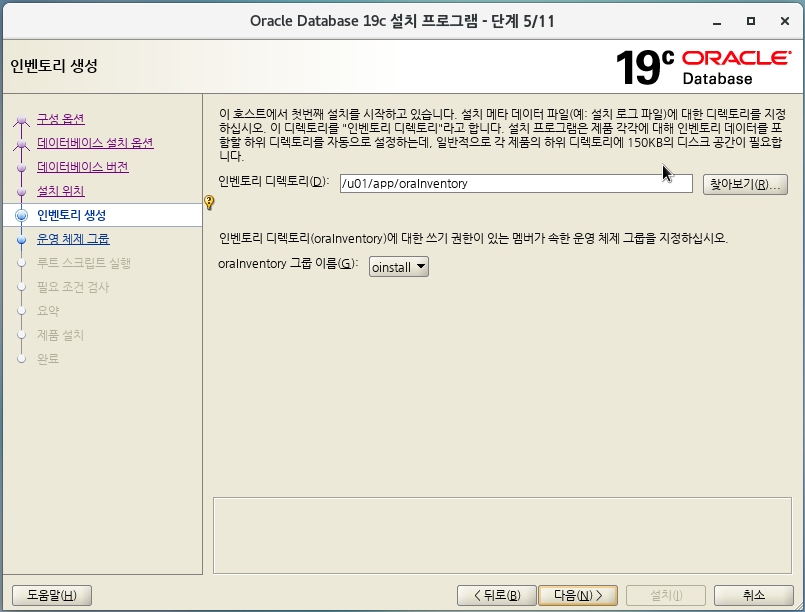Go back with the 뒤로(B) button
The width and height of the screenshot is (805, 612).
[x=496, y=596]
